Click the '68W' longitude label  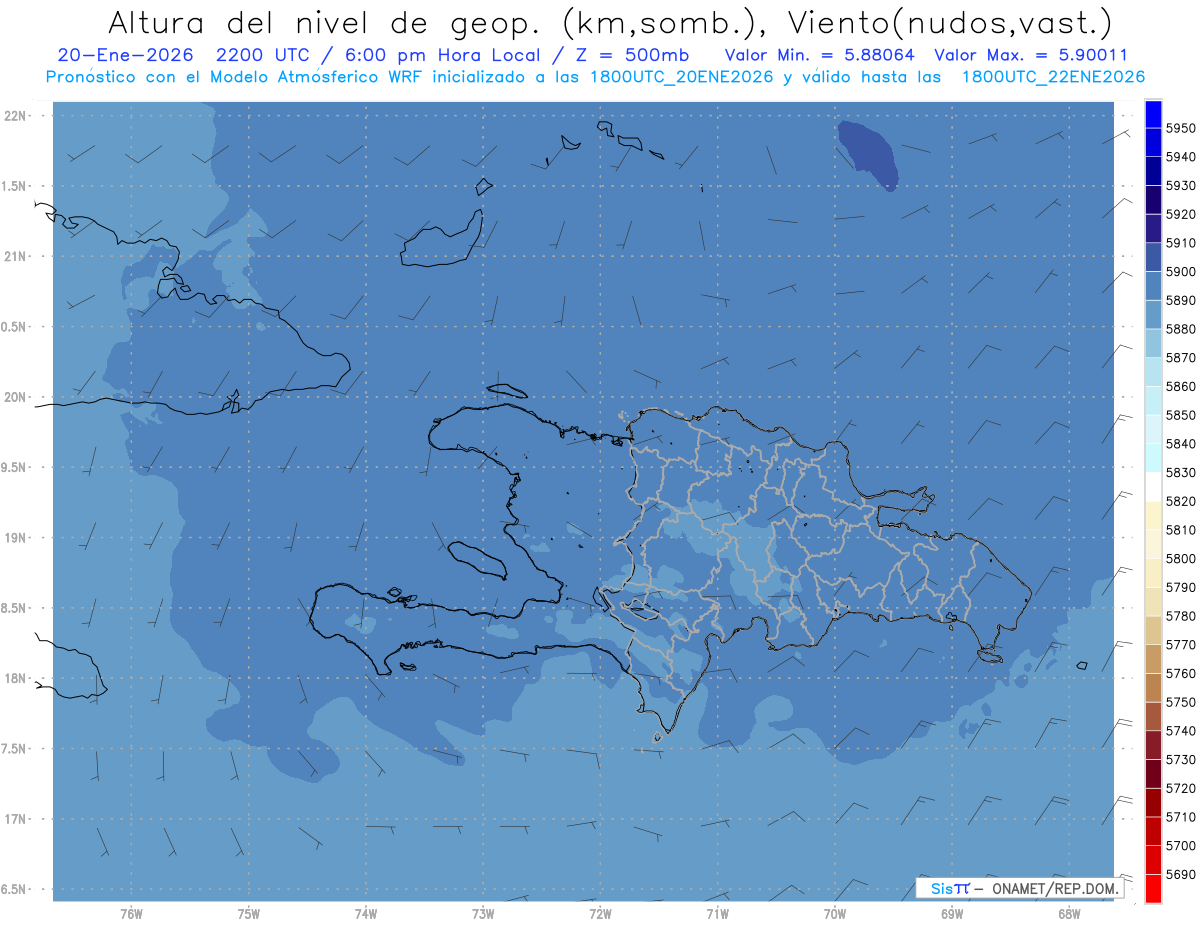[x=1069, y=915]
